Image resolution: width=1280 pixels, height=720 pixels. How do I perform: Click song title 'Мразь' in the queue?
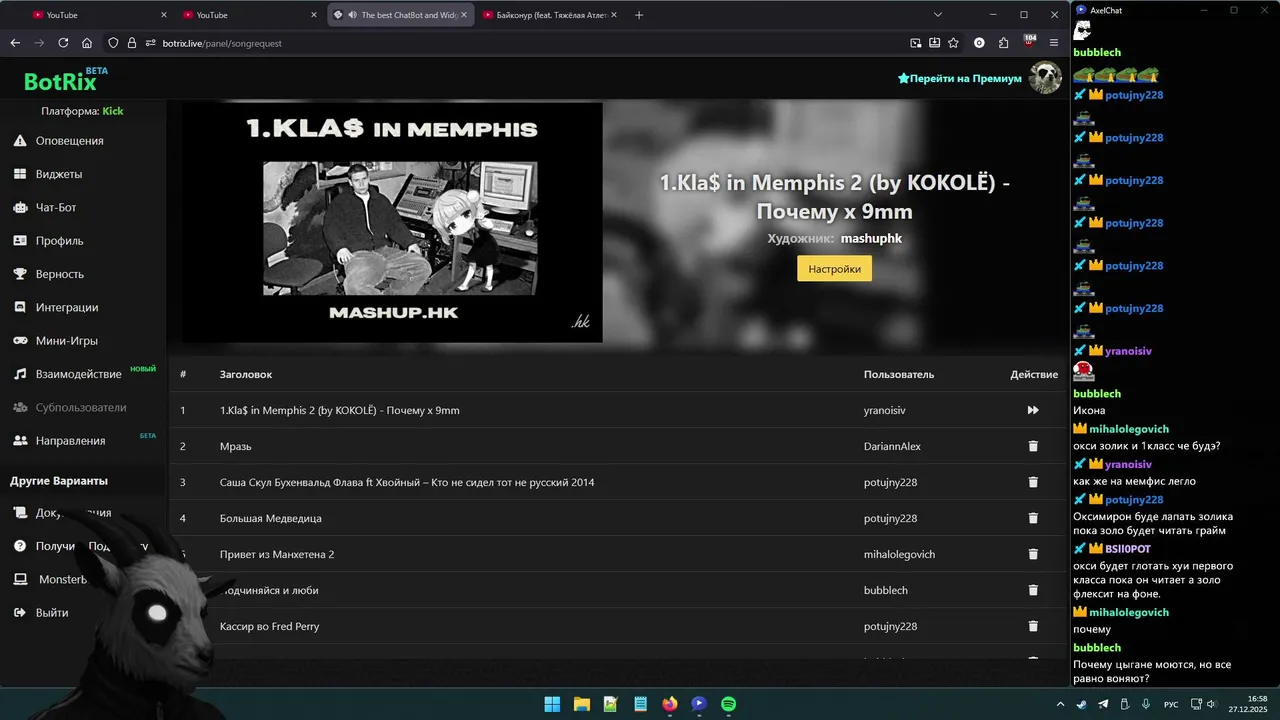235,446
